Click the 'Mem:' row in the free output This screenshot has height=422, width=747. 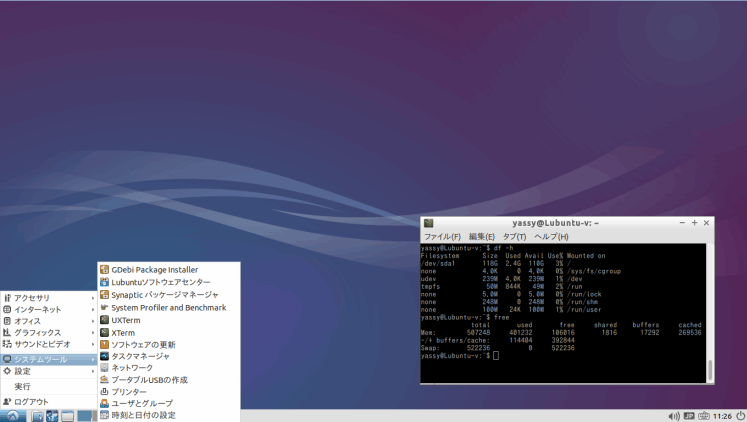[561, 332]
